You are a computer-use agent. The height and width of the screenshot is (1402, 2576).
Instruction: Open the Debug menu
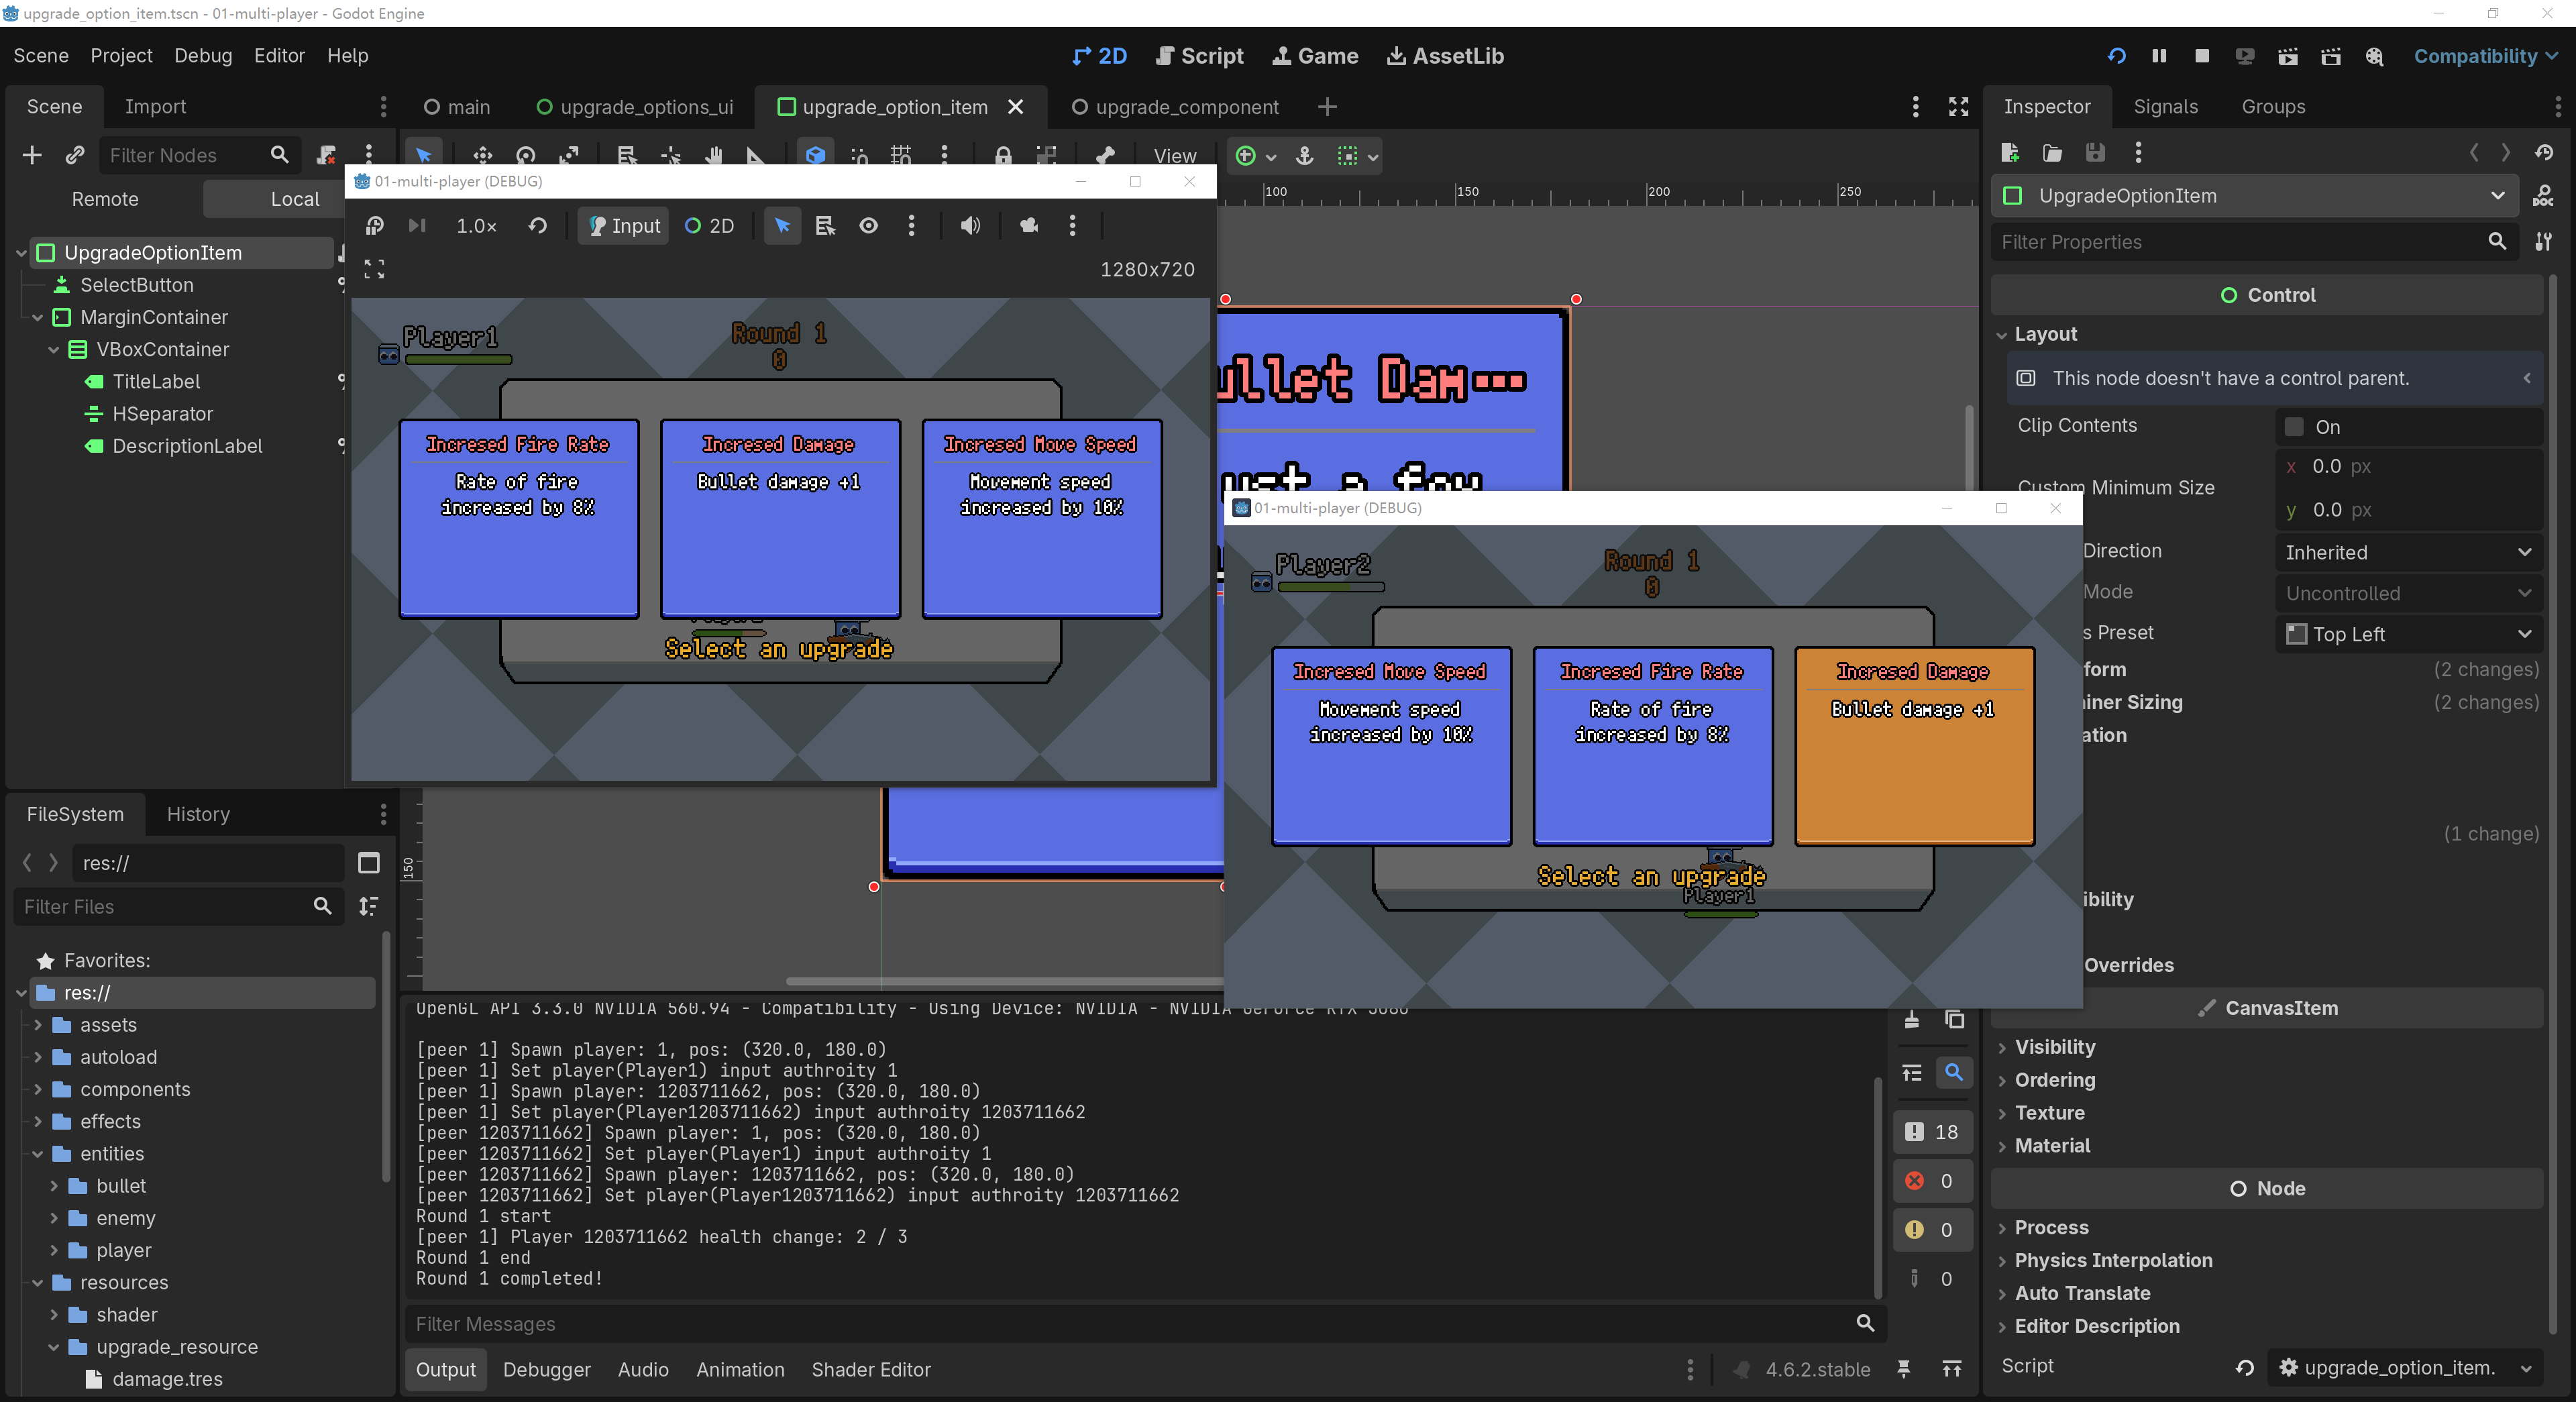point(203,56)
